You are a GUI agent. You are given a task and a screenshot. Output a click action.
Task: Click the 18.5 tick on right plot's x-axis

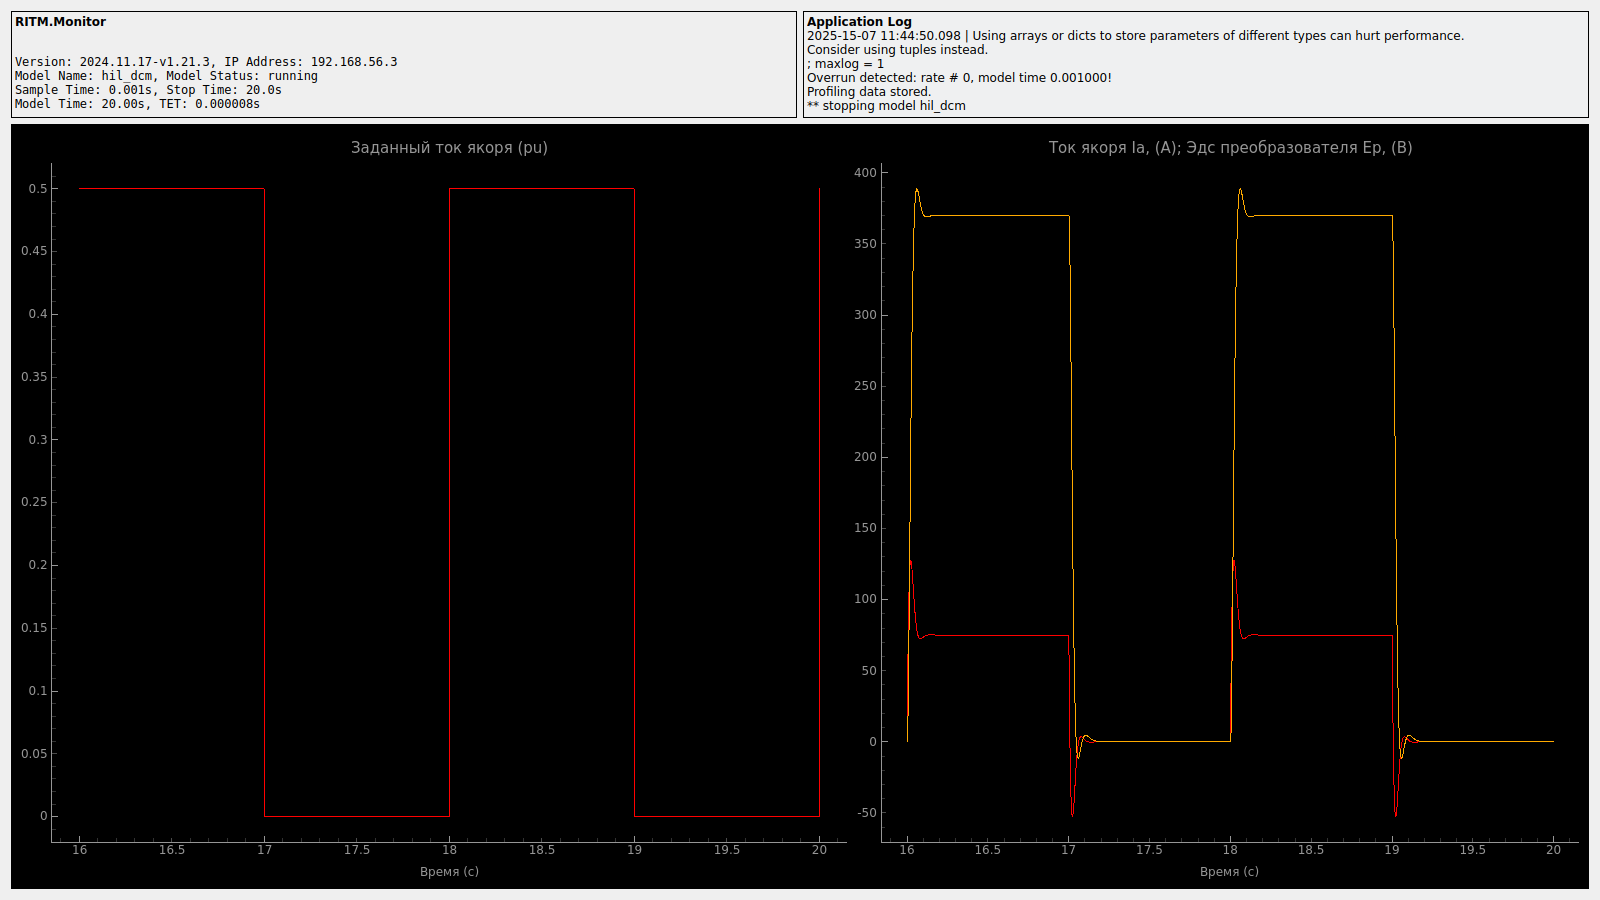[x=1310, y=850]
